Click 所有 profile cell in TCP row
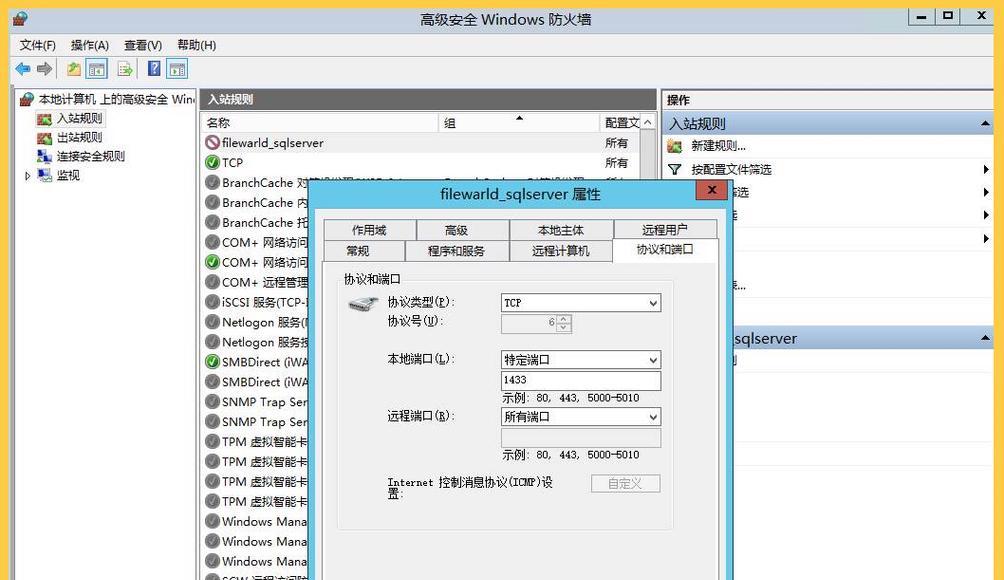This screenshot has width=1004, height=580. 616,163
